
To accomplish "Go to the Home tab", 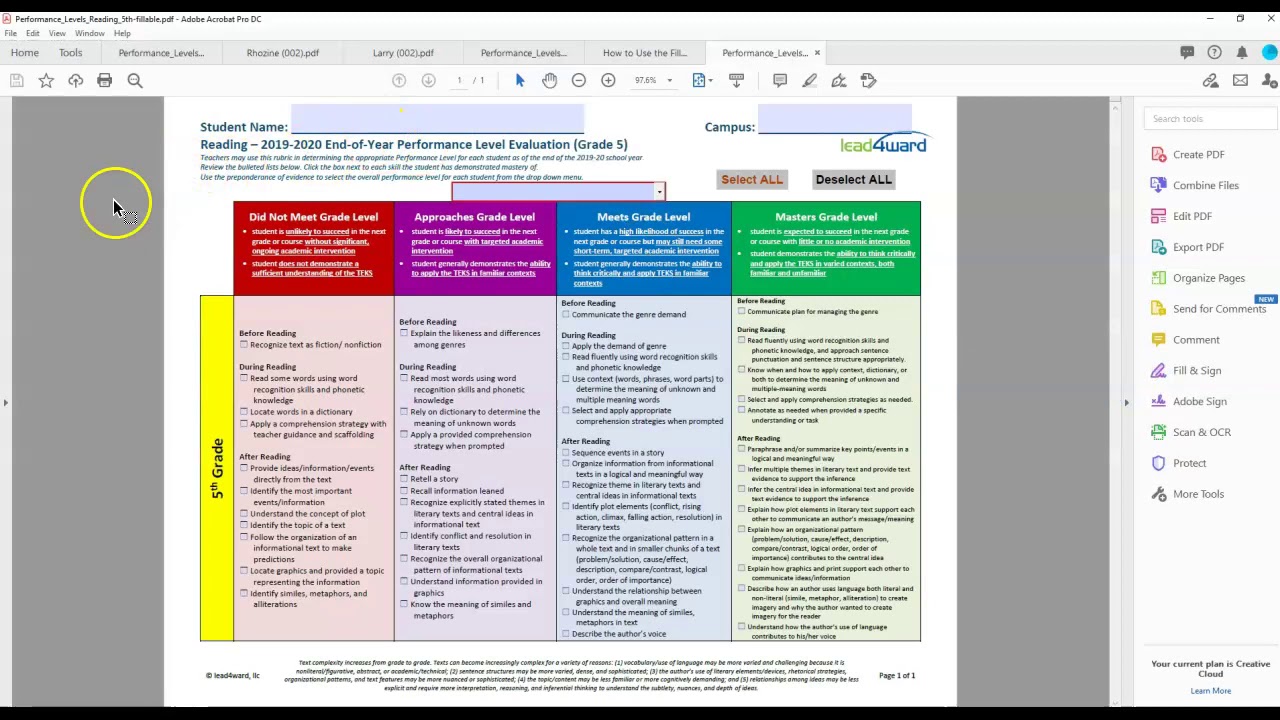I will click(25, 53).
